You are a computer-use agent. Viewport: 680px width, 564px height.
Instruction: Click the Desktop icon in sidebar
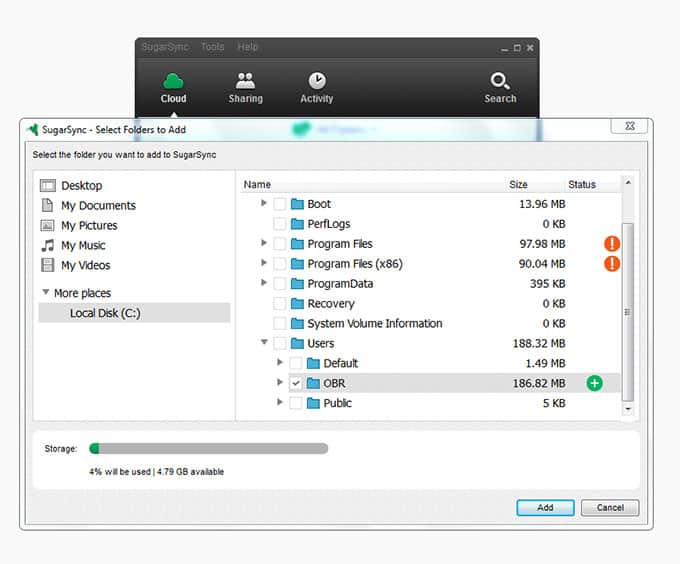pos(48,186)
